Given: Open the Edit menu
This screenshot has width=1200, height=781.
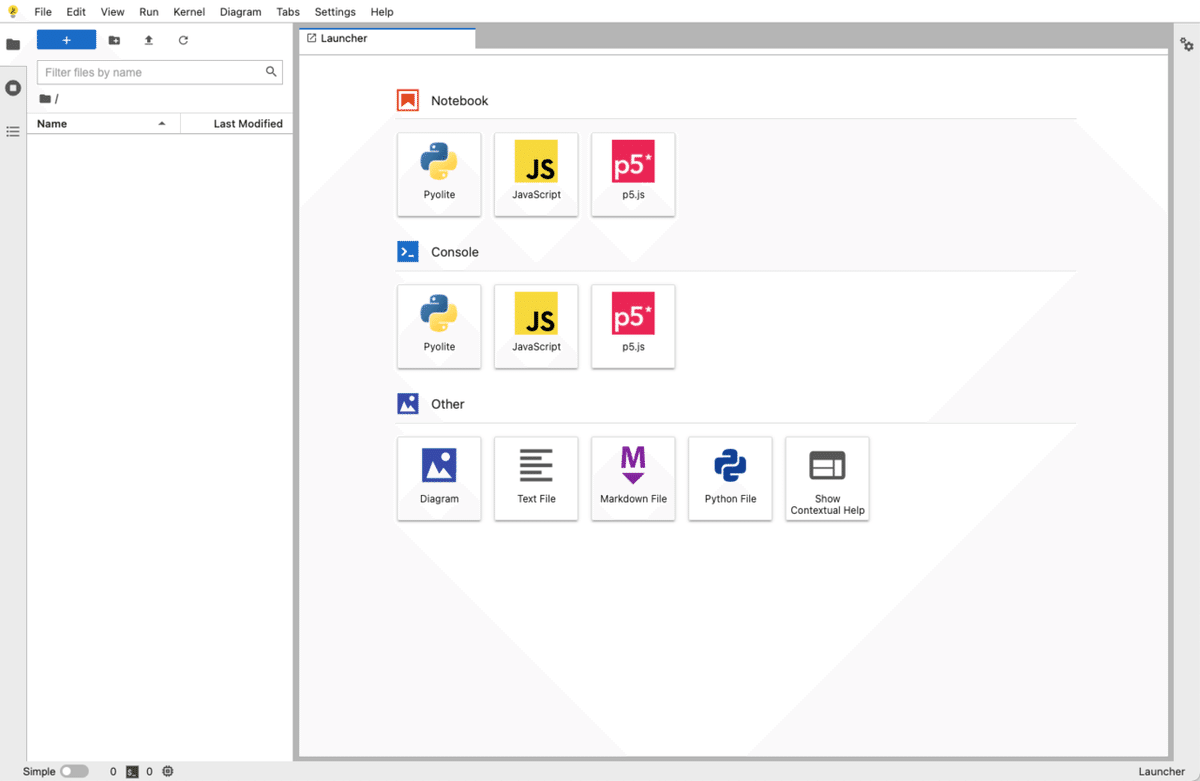Looking at the screenshot, I should [76, 12].
